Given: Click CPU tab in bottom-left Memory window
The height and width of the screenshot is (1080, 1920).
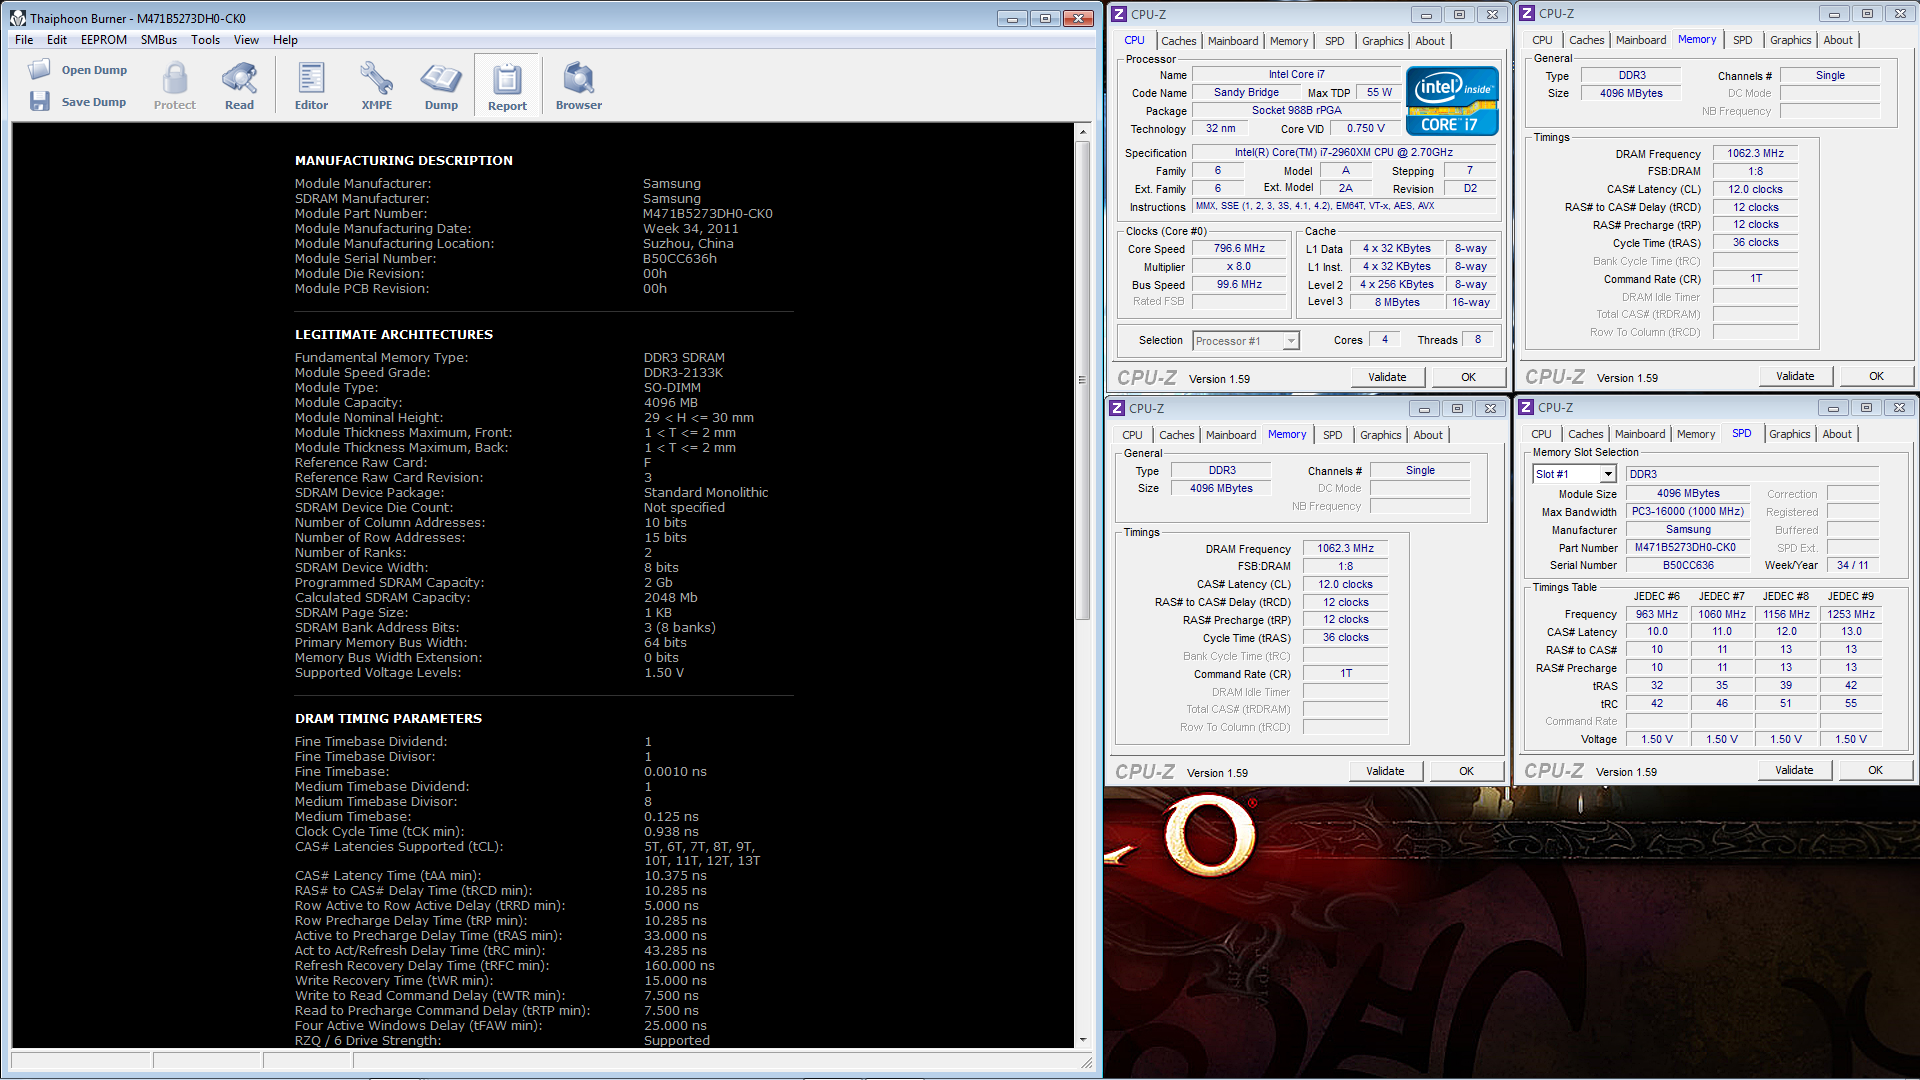Looking at the screenshot, I should click(x=1131, y=435).
